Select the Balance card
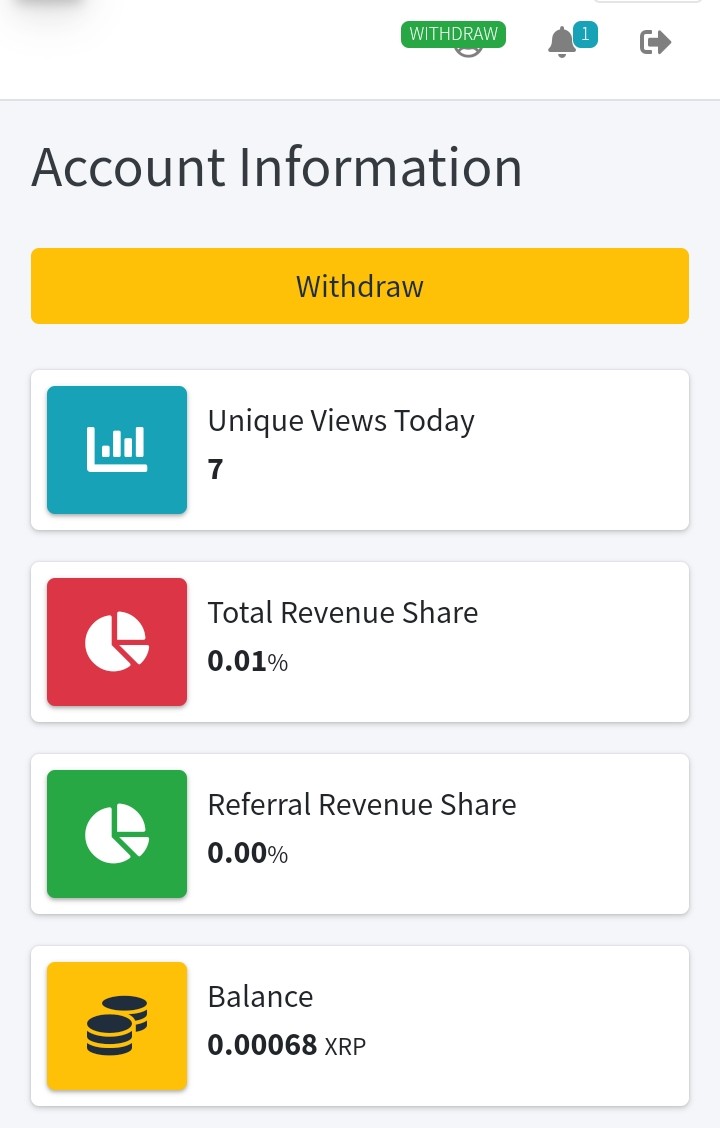 tap(360, 1026)
